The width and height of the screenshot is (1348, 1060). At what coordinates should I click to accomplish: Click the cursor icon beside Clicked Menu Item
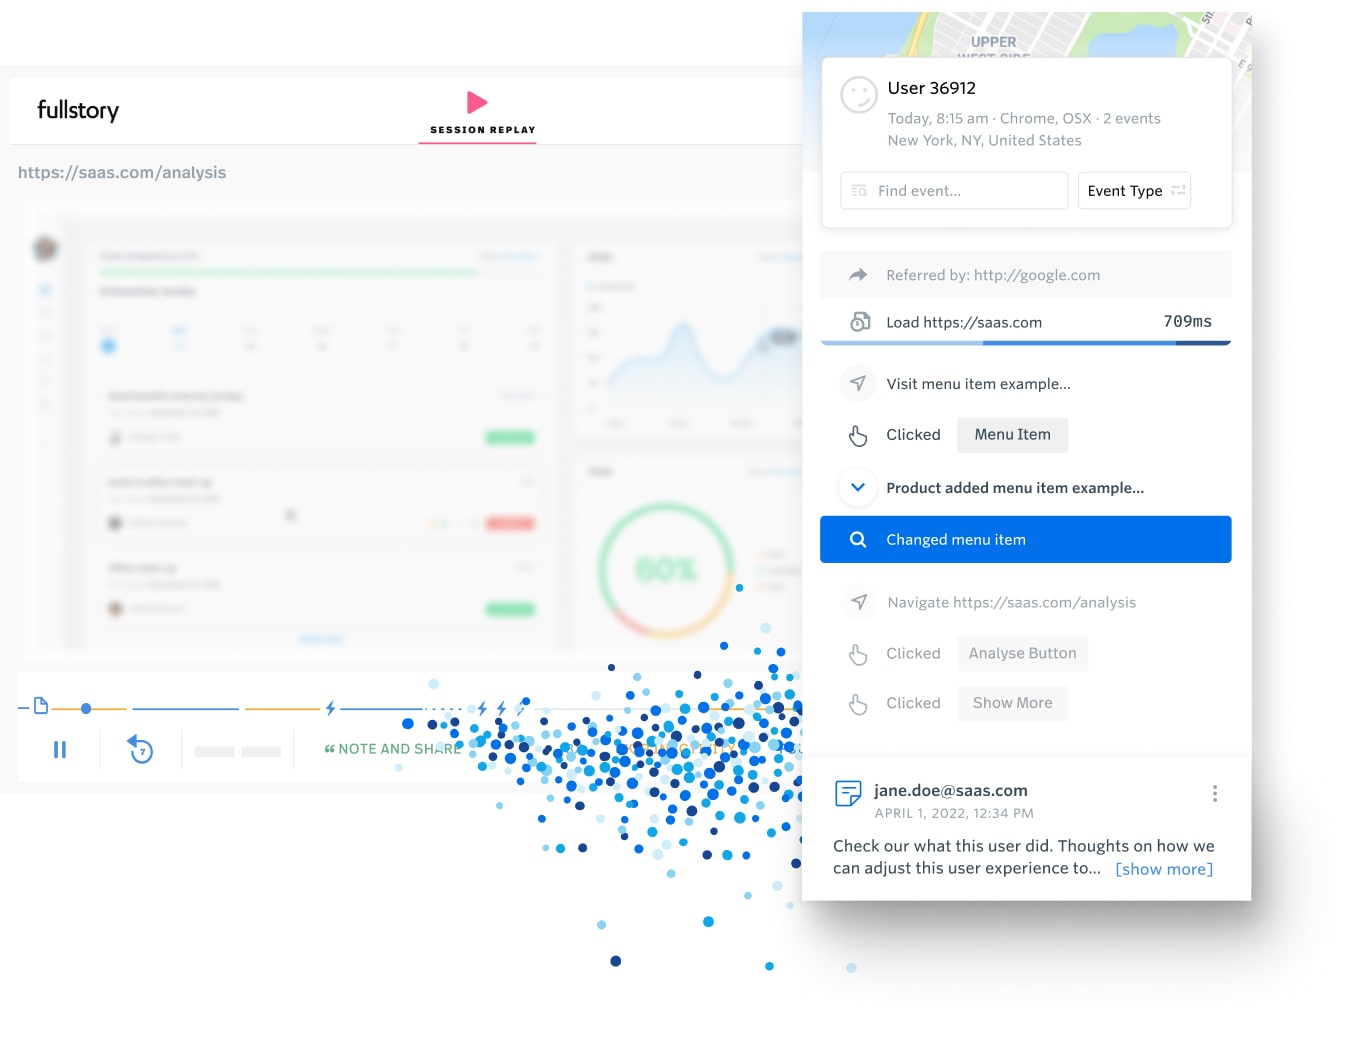(x=858, y=435)
